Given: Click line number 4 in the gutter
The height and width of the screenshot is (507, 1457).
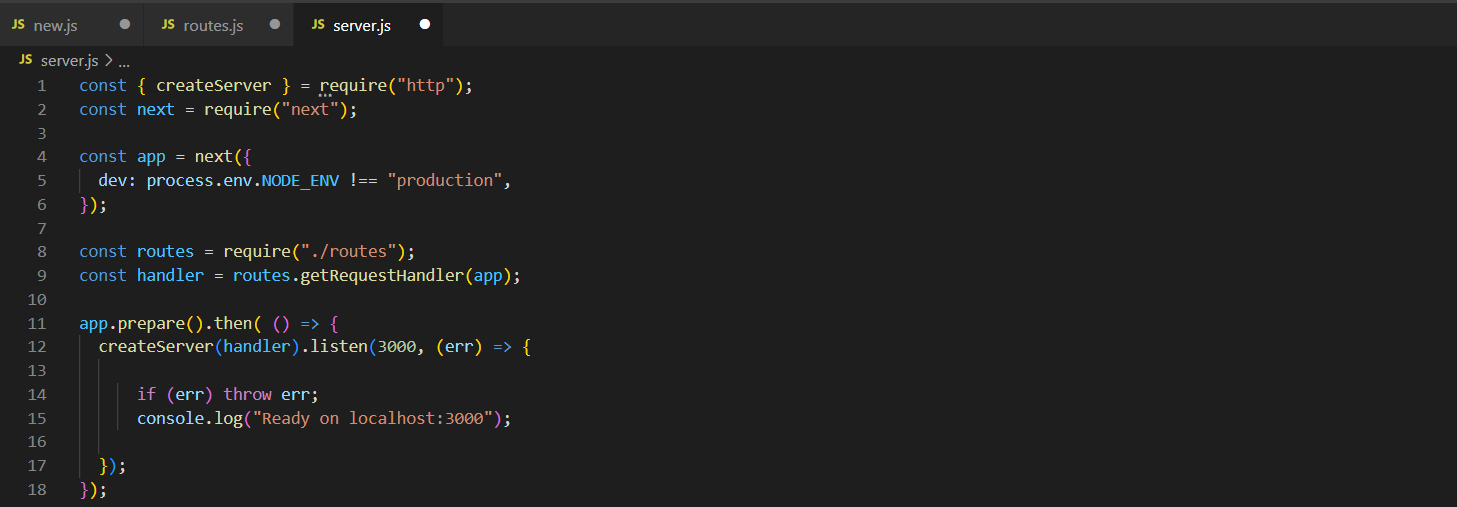Looking at the screenshot, I should [42, 157].
